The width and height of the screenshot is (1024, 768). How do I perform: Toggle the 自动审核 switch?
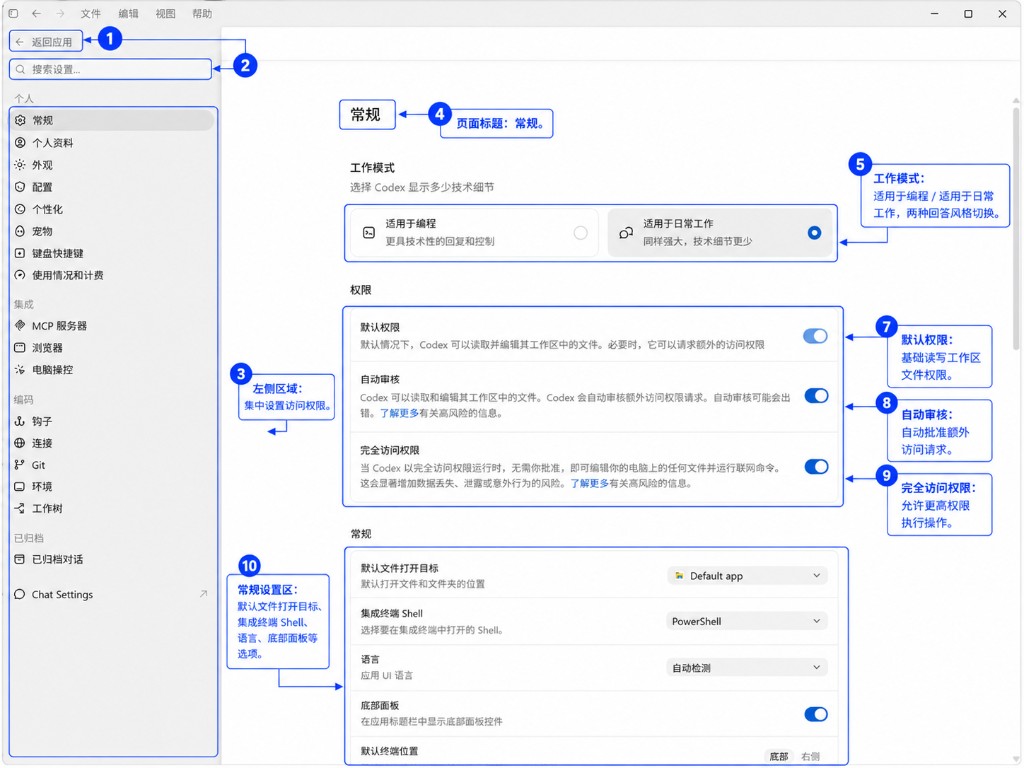coord(816,396)
